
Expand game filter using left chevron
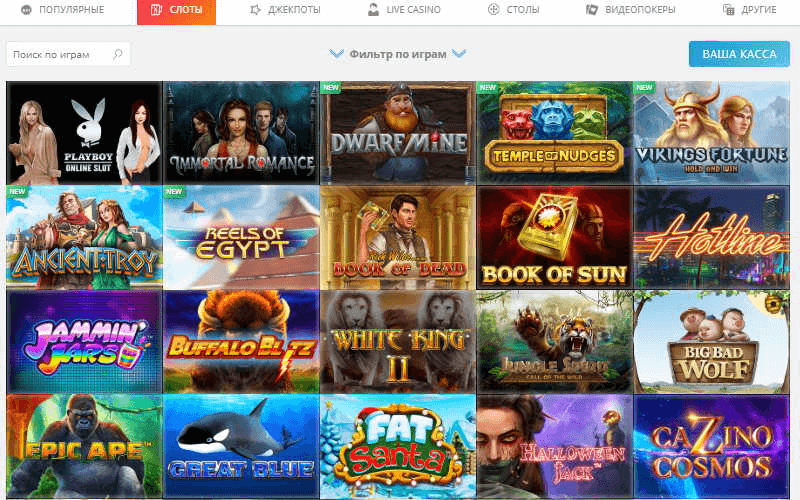[x=337, y=54]
